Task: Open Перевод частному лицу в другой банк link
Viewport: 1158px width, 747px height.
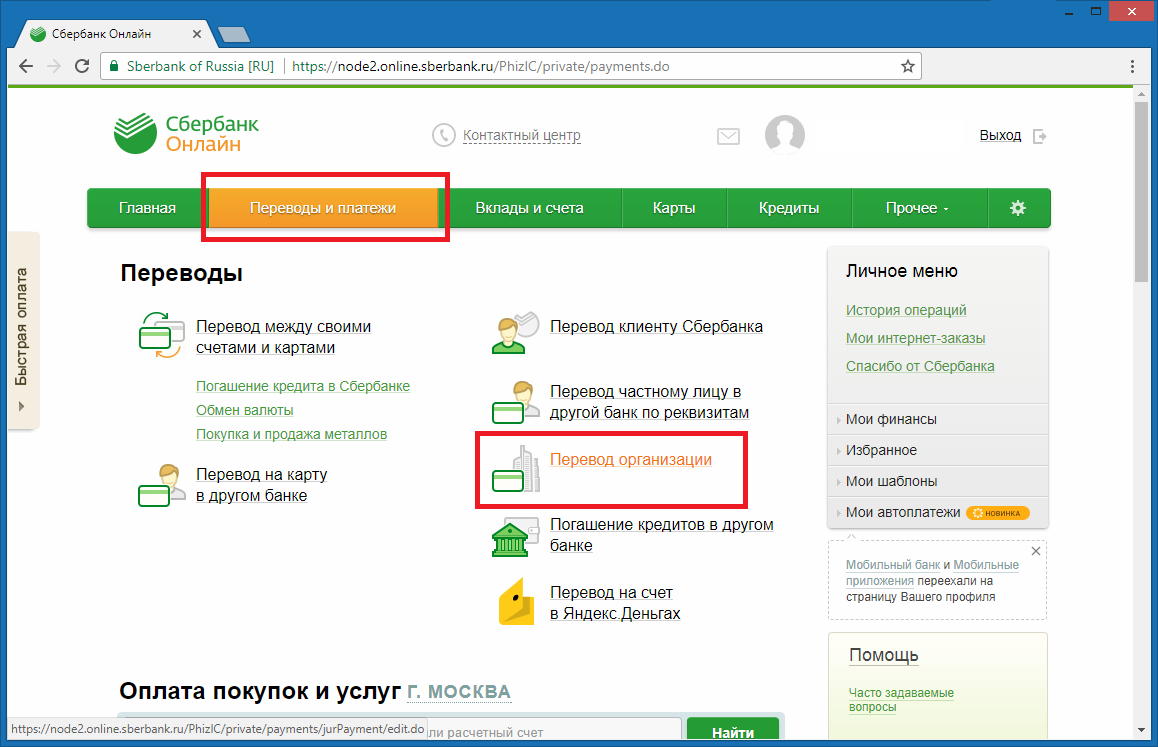Action: pyautogui.click(x=649, y=402)
